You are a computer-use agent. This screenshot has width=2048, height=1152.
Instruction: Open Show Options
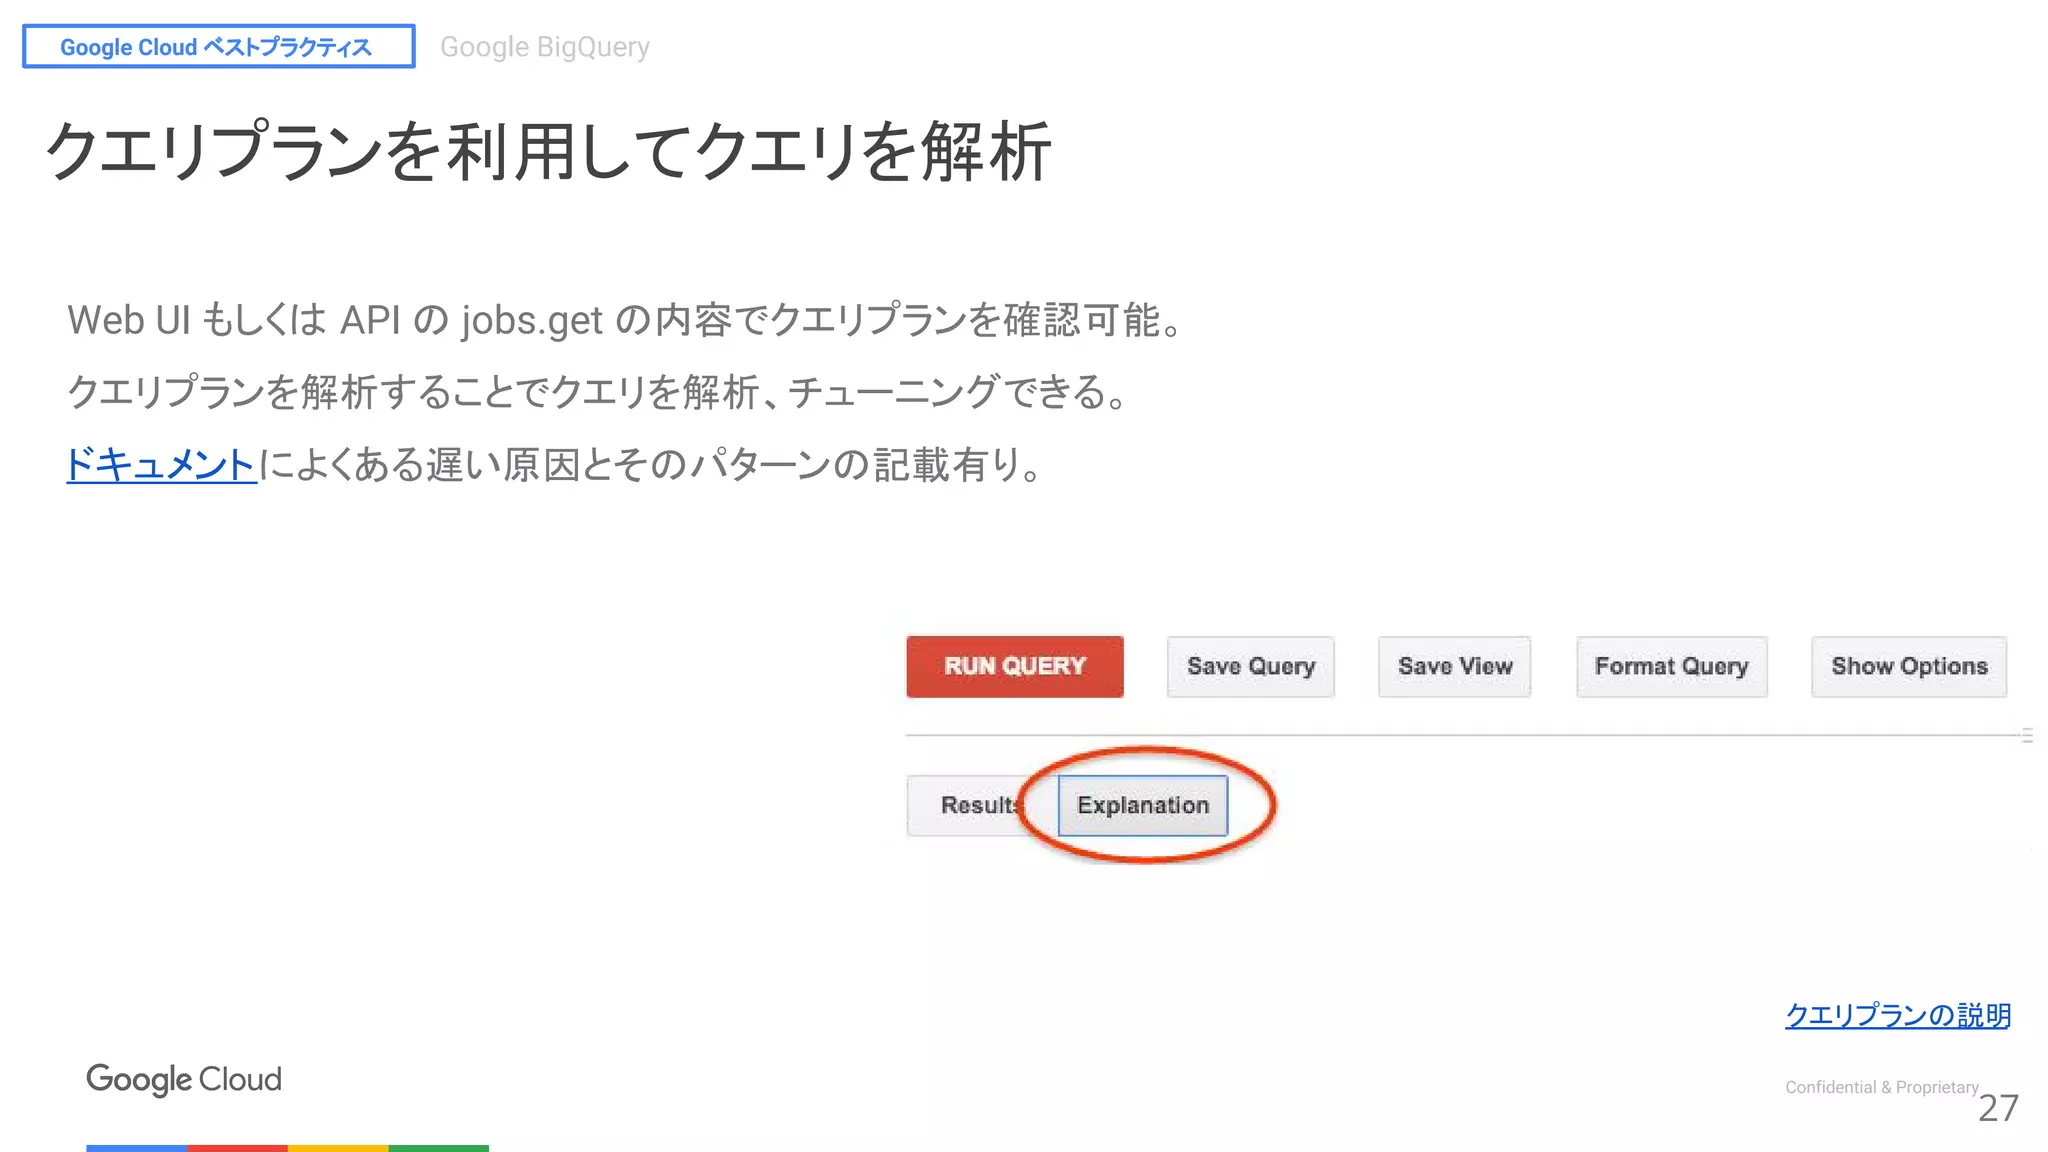click(1909, 666)
